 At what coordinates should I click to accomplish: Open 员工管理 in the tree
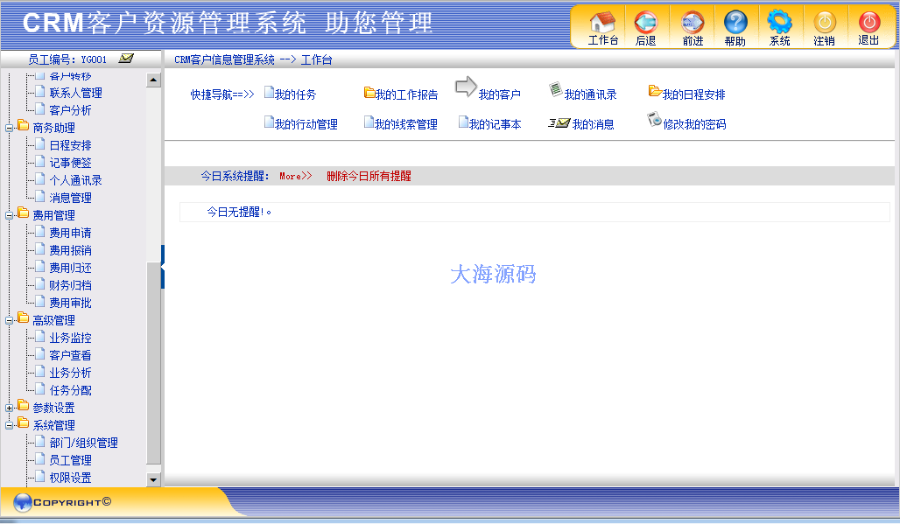(70, 460)
